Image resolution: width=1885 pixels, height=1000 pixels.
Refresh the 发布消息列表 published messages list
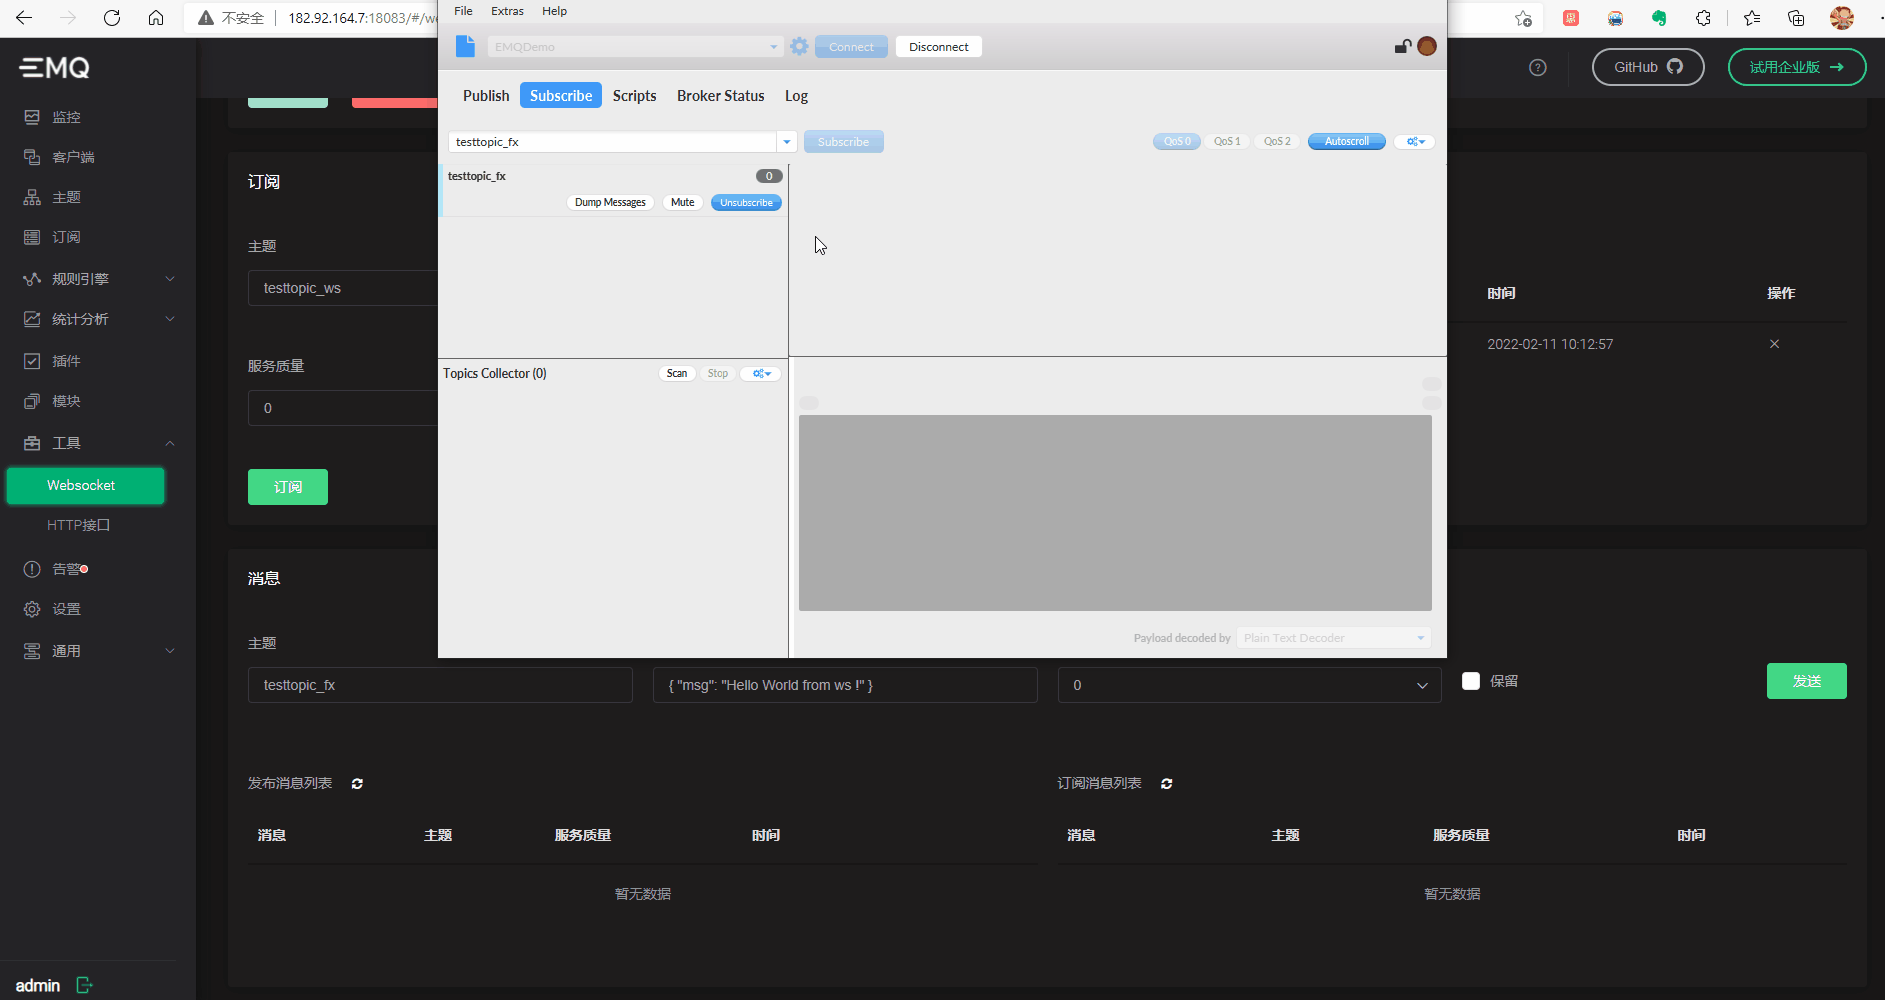(357, 784)
